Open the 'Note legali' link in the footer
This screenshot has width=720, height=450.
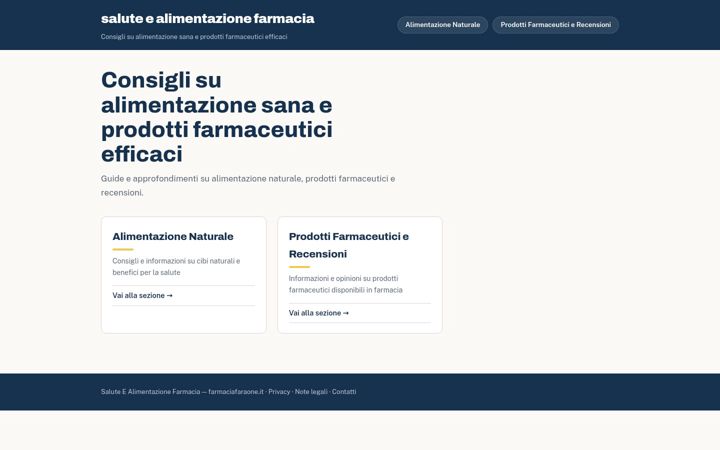[x=311, y=392]
